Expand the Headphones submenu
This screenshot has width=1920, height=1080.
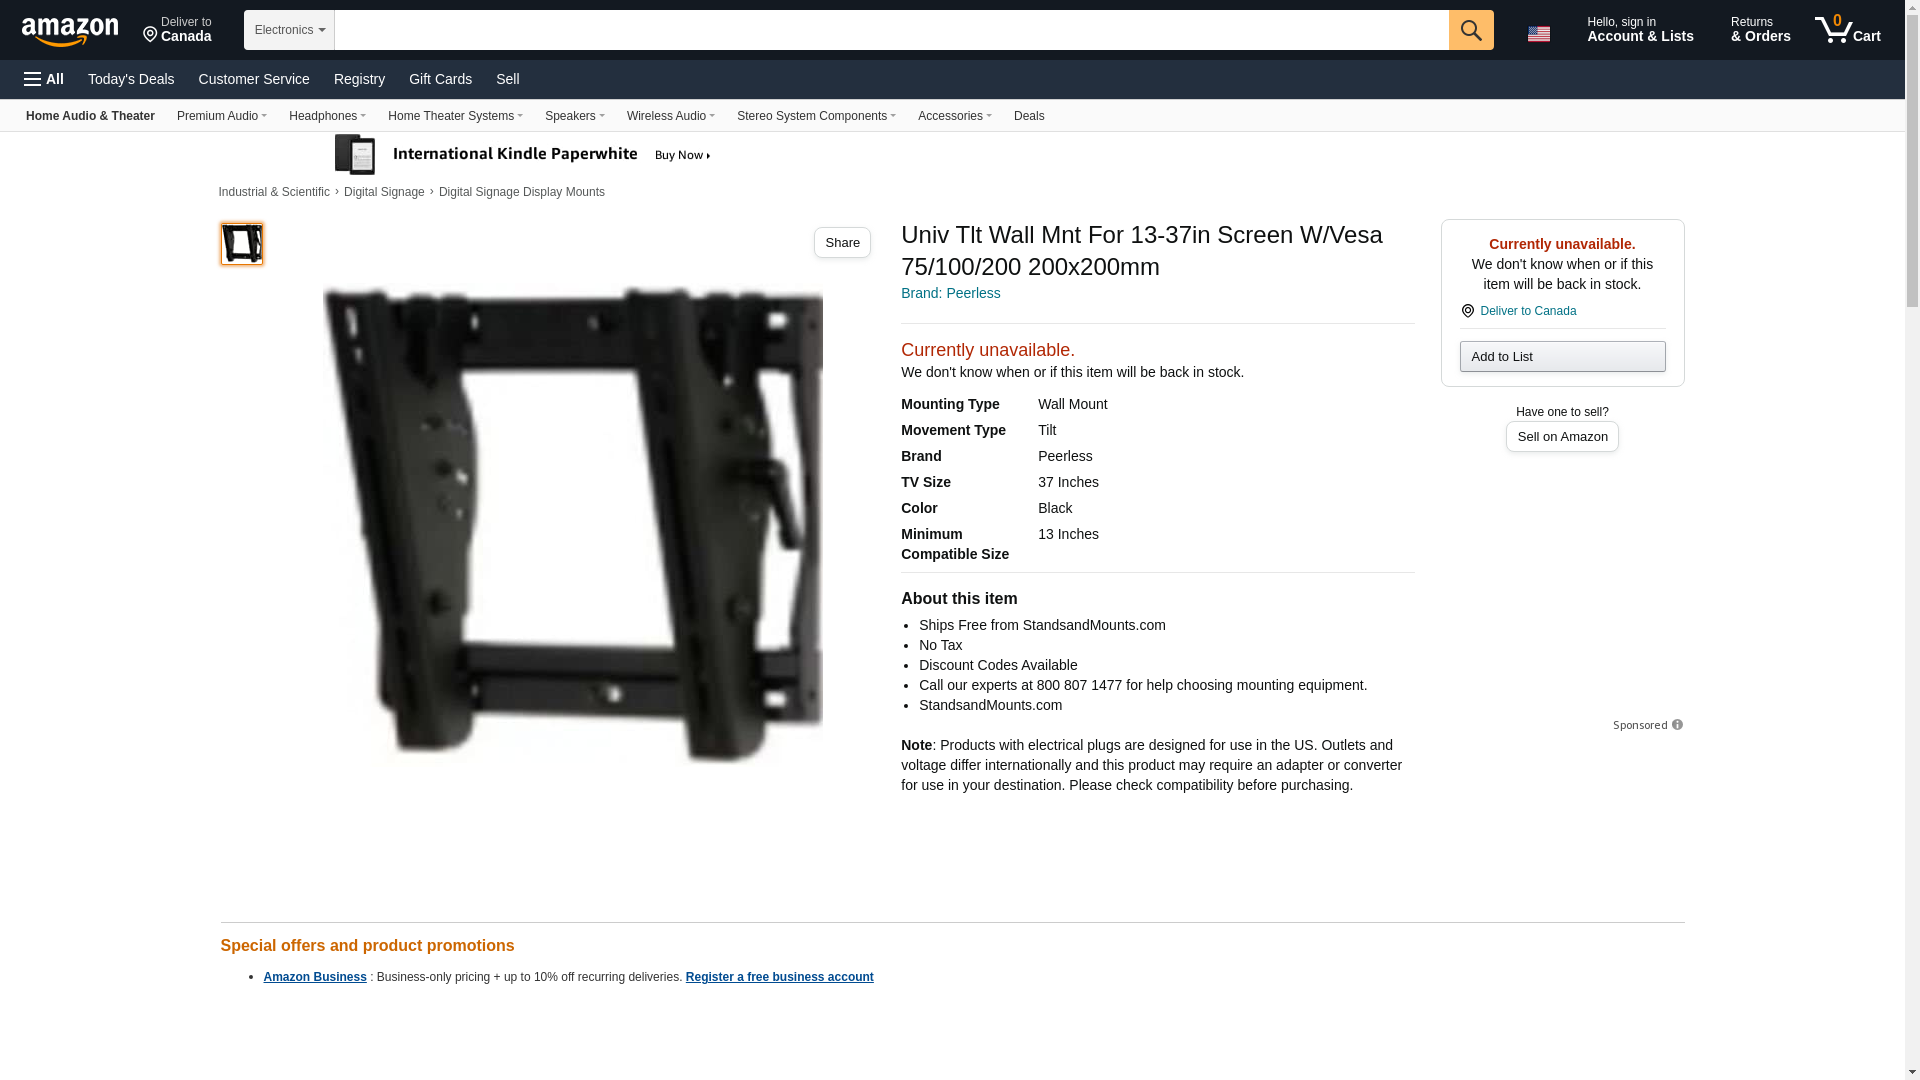click(x=327, y=116)
